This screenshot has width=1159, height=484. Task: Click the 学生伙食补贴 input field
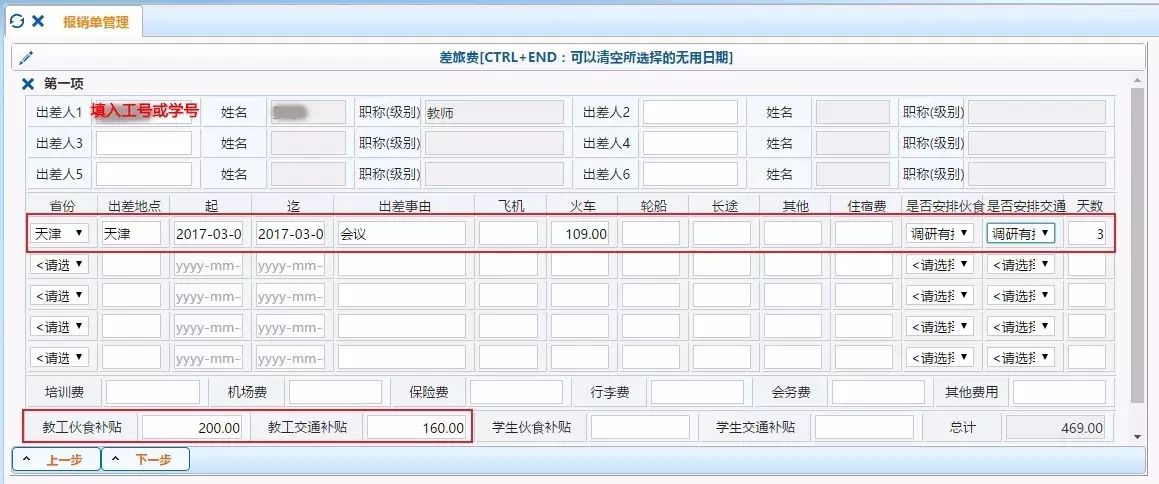coord(640,427)
